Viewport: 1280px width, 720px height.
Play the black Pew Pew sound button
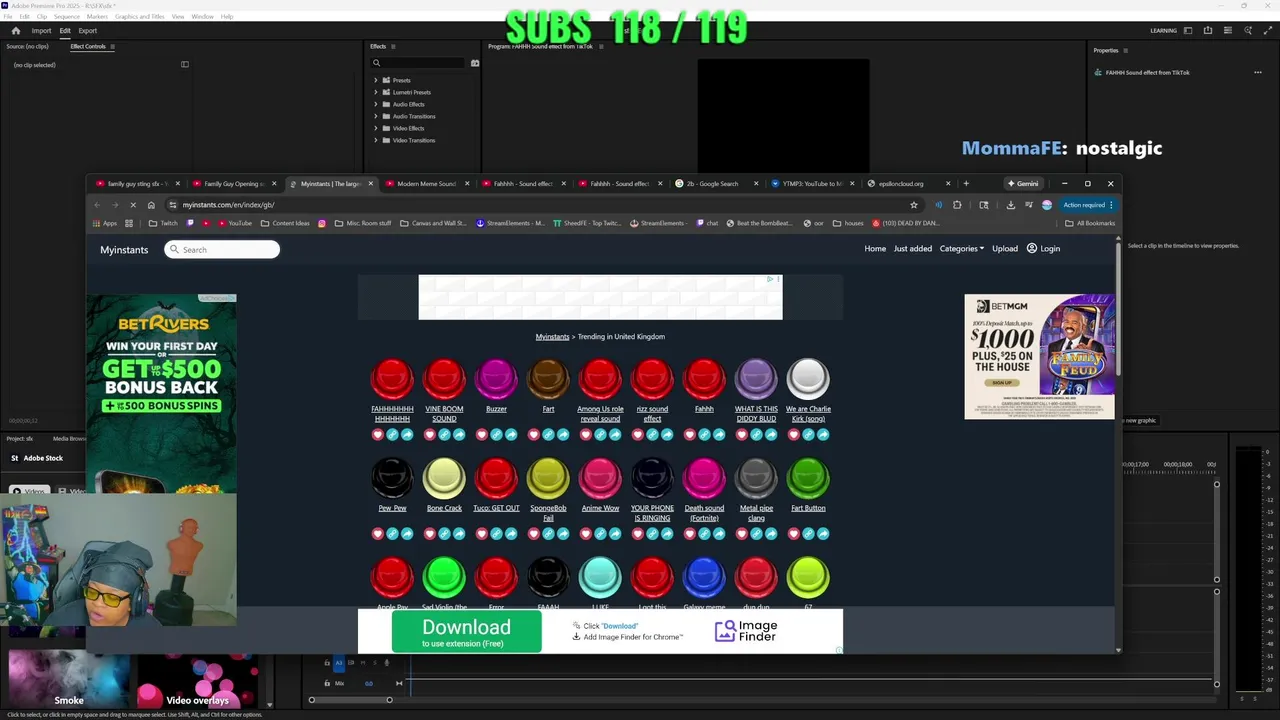(392, 478)
